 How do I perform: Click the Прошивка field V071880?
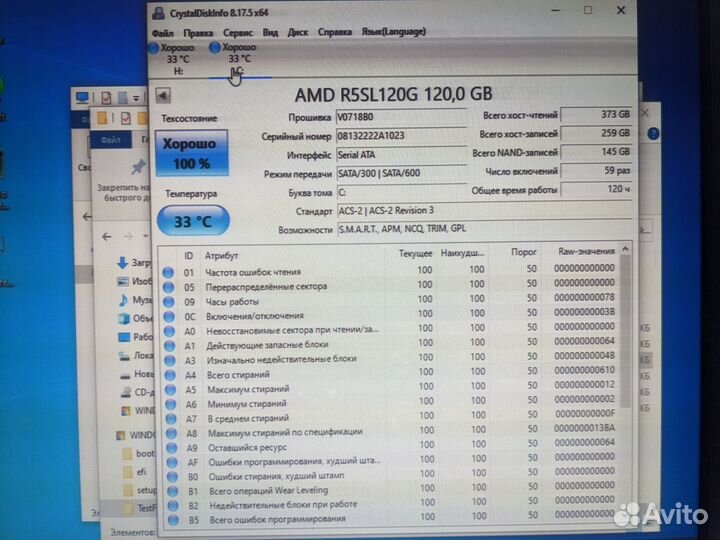point(401,117)
